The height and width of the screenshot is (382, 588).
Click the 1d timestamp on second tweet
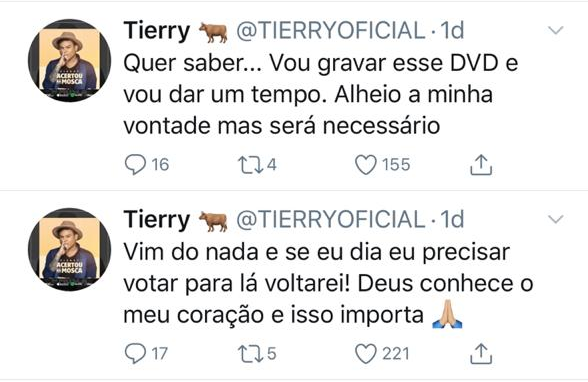coord(452,220)
